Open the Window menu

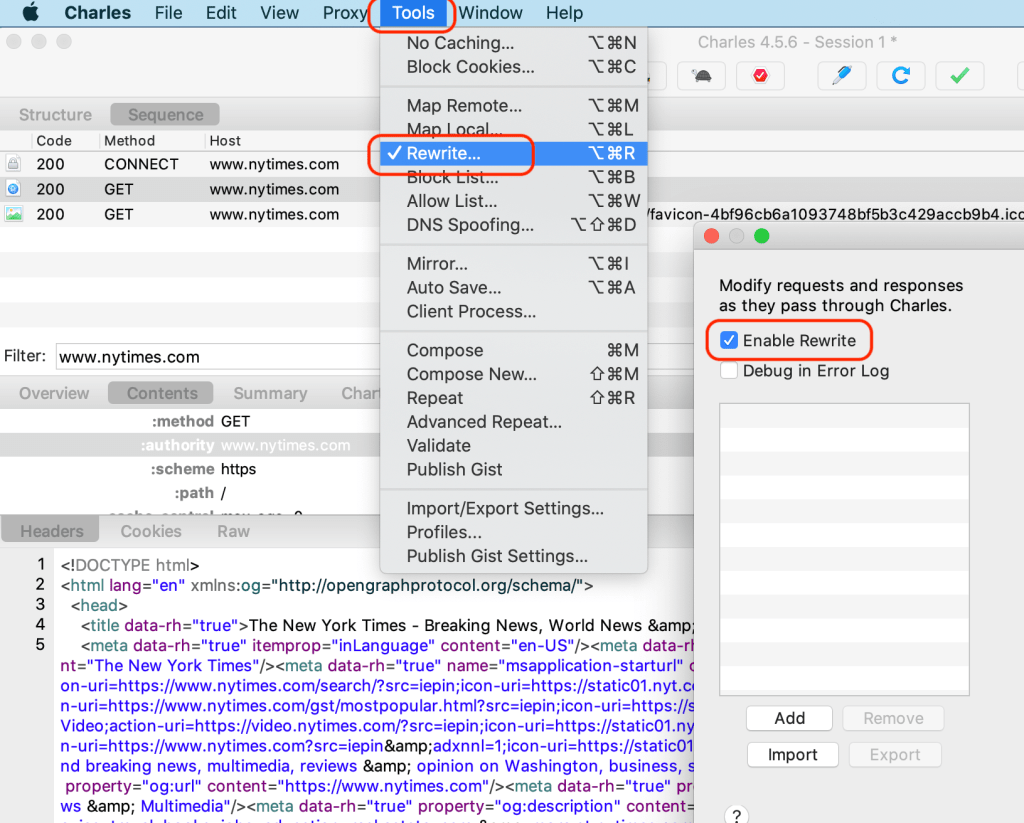click(490, 13)
